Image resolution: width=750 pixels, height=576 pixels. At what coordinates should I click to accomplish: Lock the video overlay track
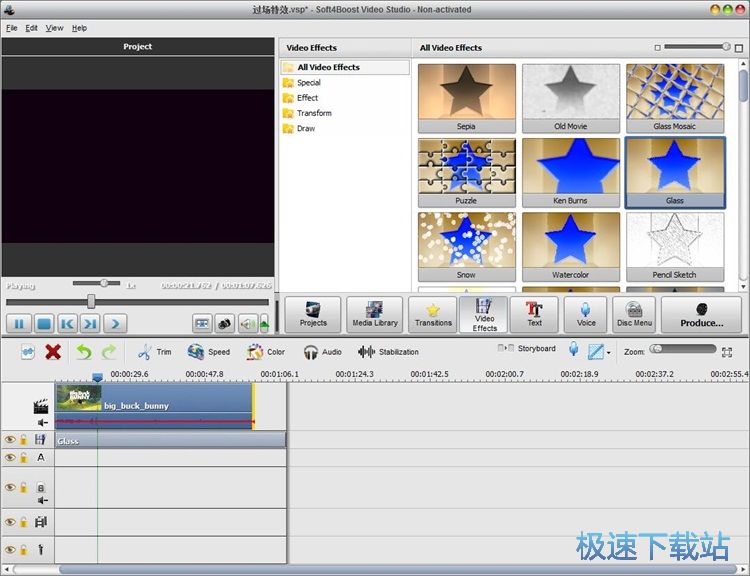pos(23,522)
